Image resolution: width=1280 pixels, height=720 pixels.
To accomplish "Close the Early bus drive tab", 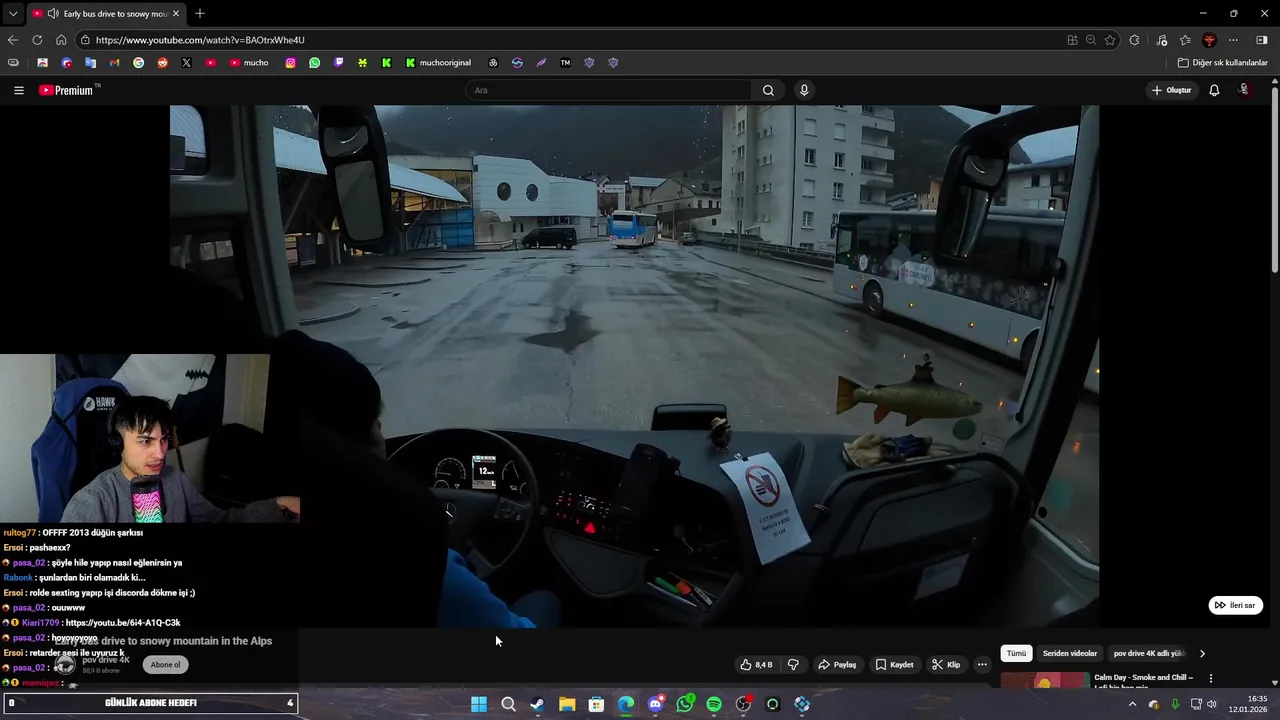I will 176,13.
